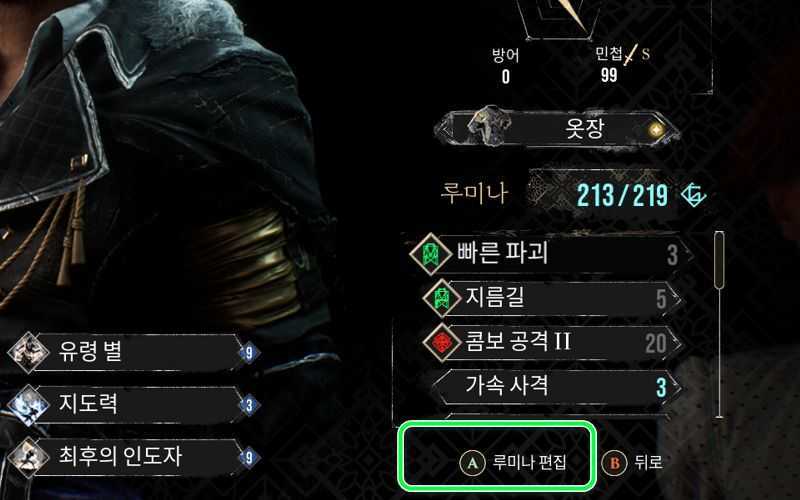This screenshot has width=800, height=500.
Task: Click the 최후의 인도자 cost badge 9
Action: point(249,457)
